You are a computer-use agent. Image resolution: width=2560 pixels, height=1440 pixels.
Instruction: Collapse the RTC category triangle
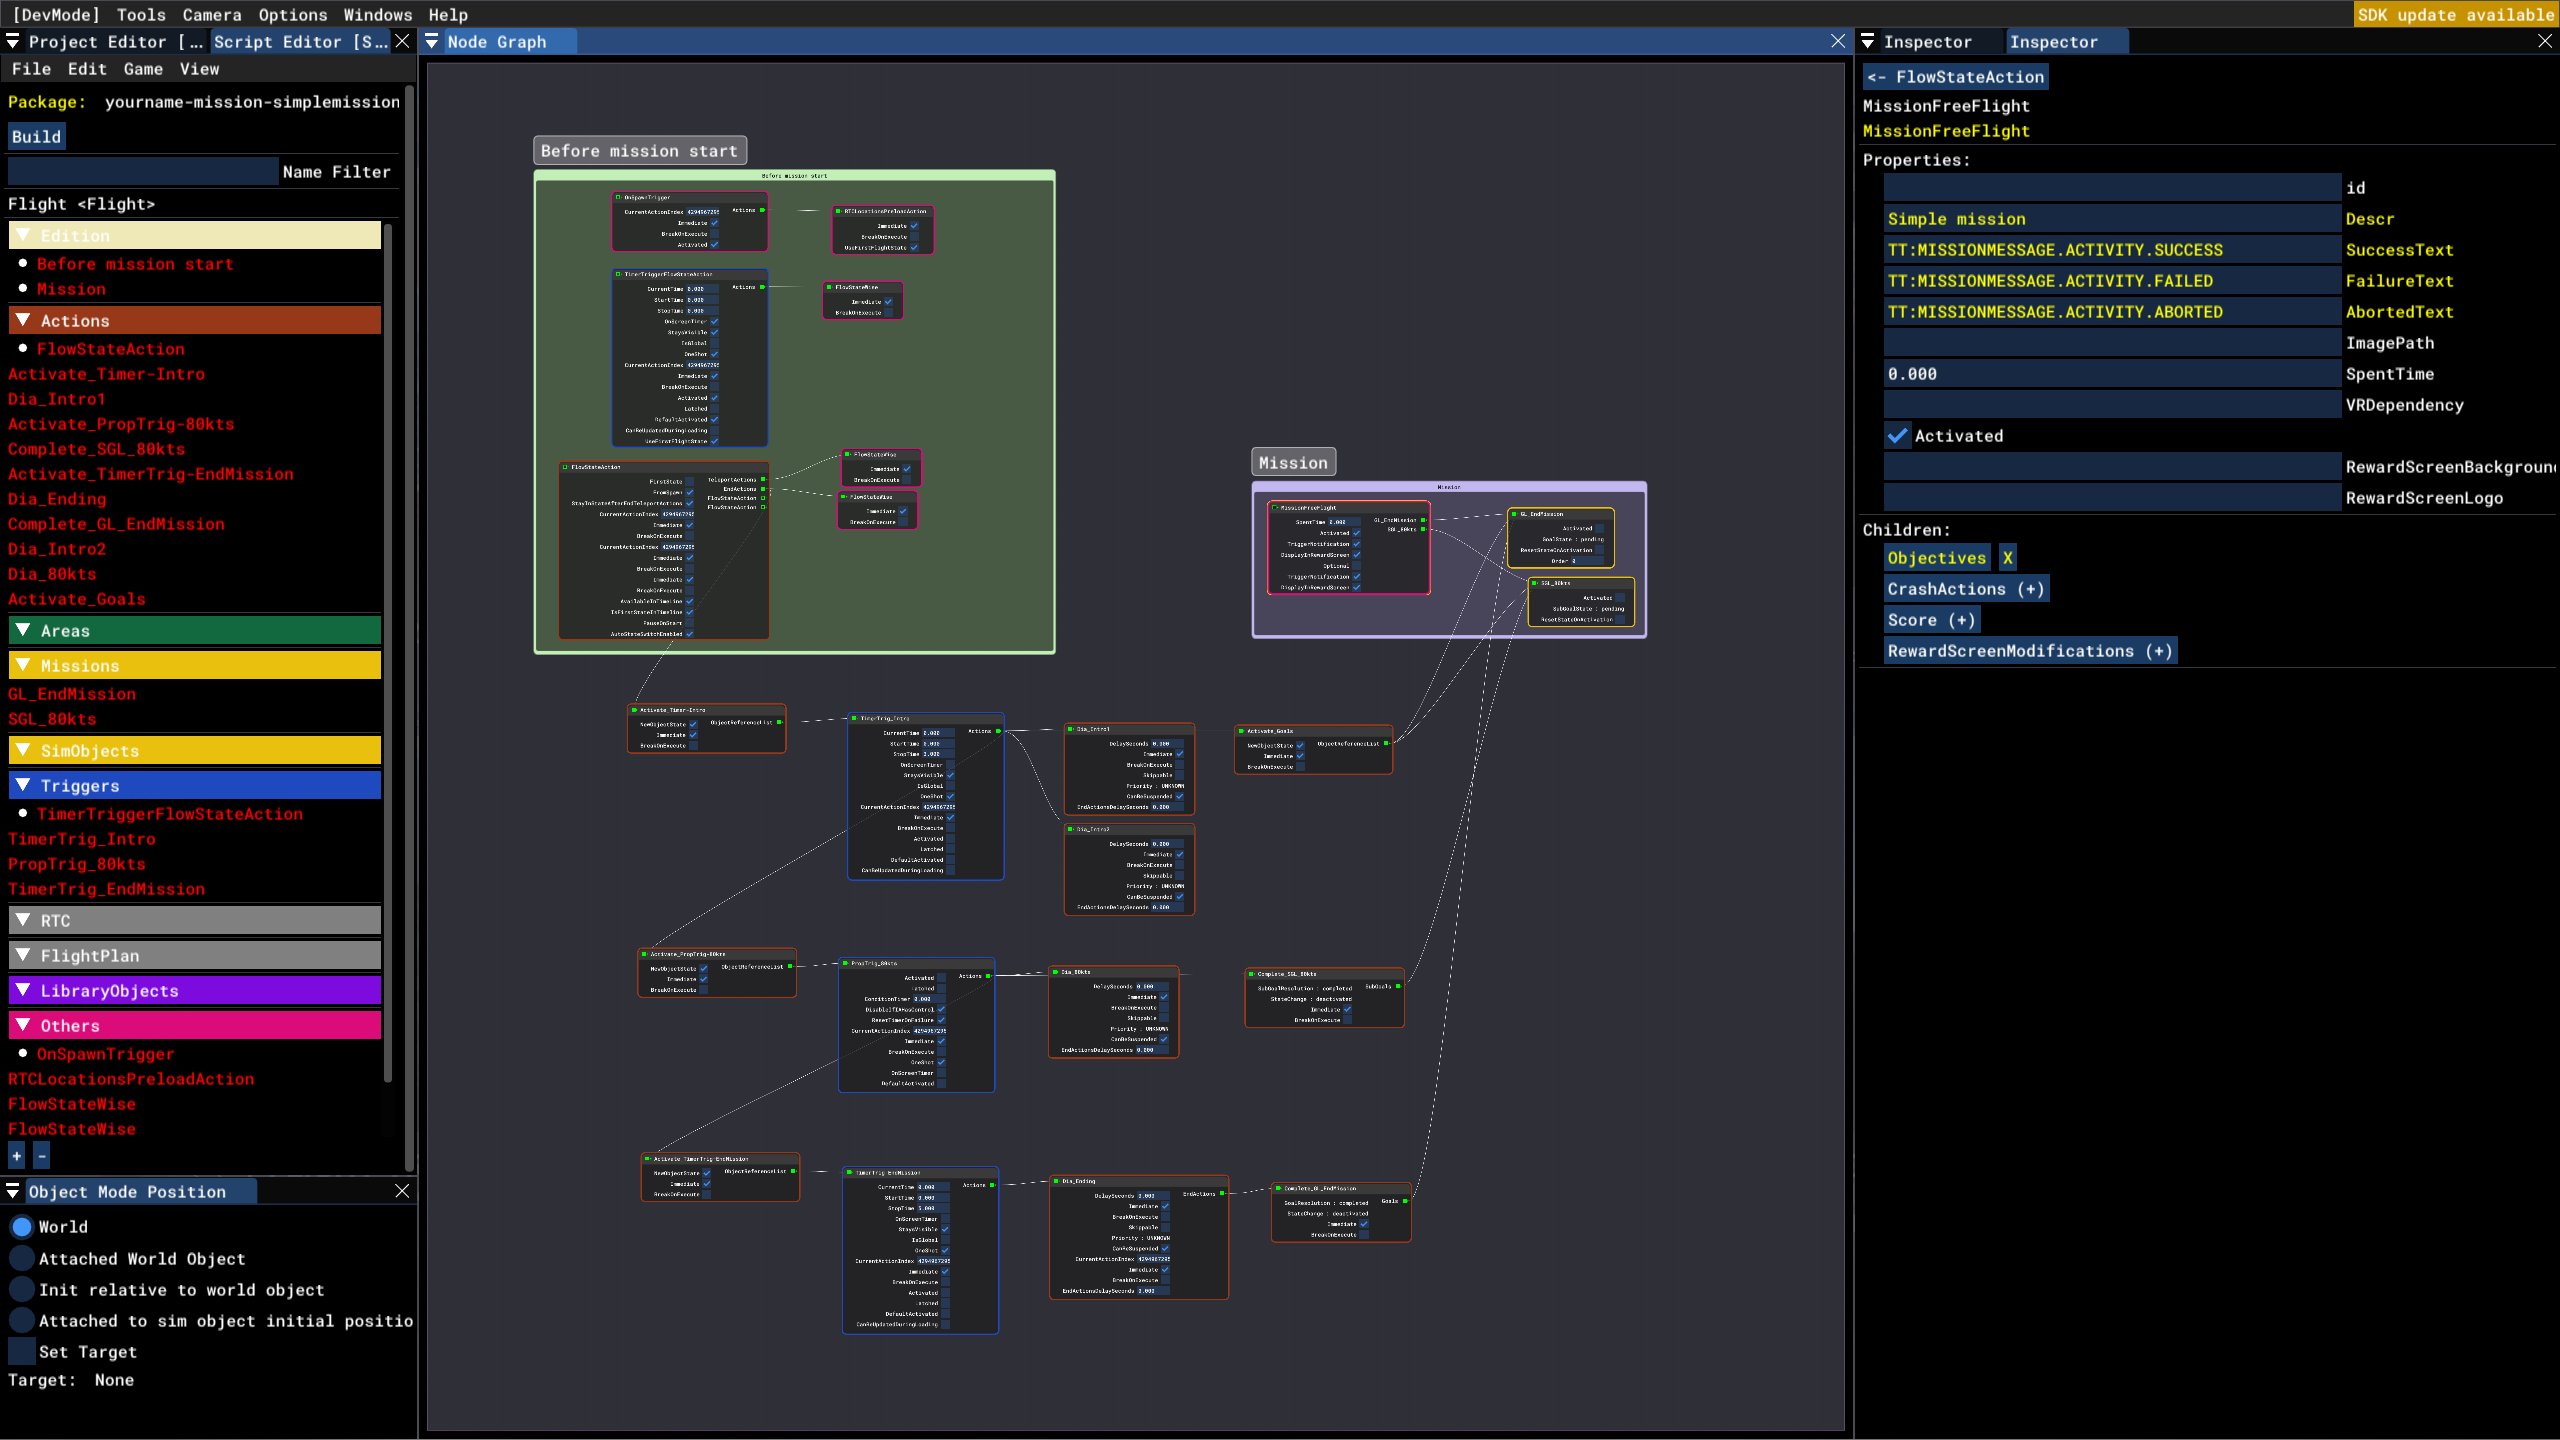click(x=23, y=920)
